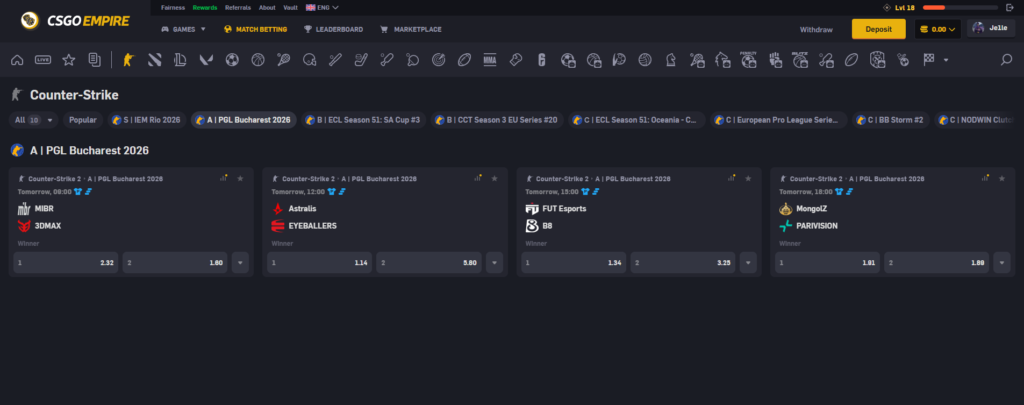Click the Deposit button

coord(878,29)
